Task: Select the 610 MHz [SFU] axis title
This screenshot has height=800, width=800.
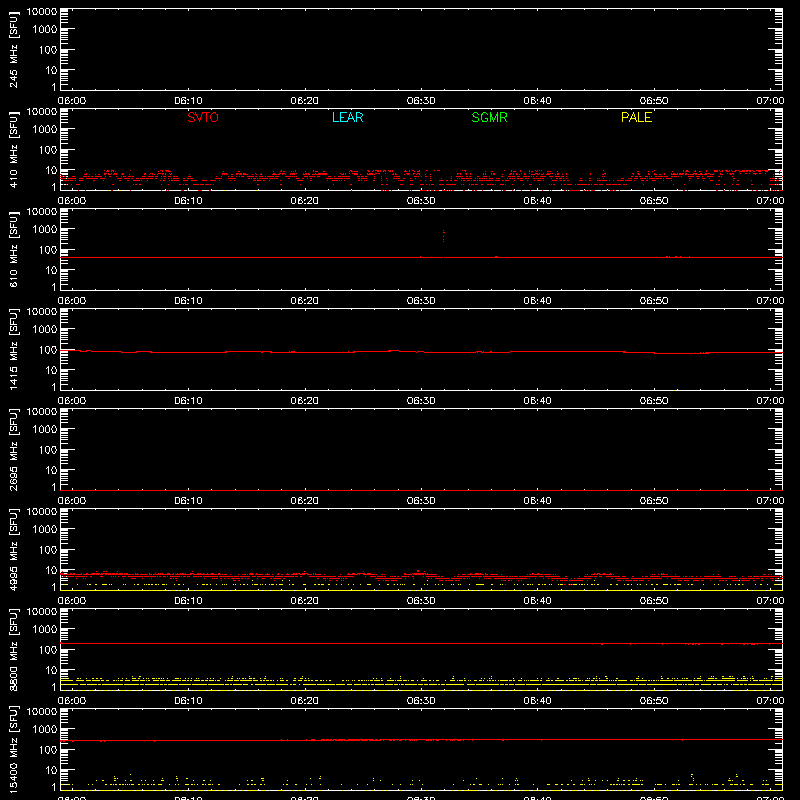Action: click(x=13, y=249)
